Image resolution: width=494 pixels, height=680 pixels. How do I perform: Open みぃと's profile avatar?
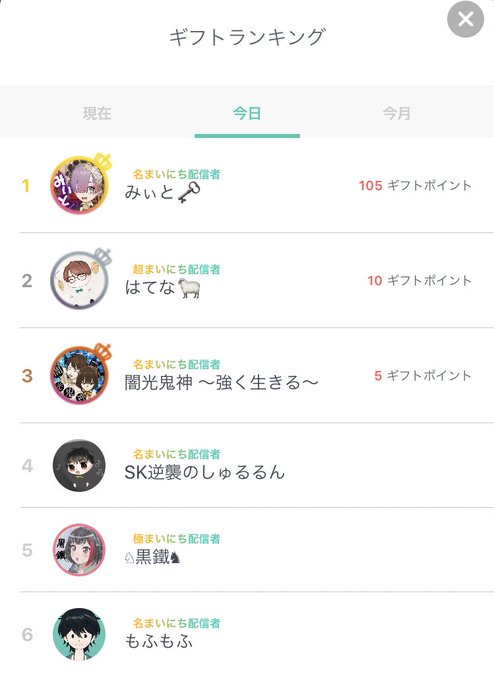tap(80, 185)
